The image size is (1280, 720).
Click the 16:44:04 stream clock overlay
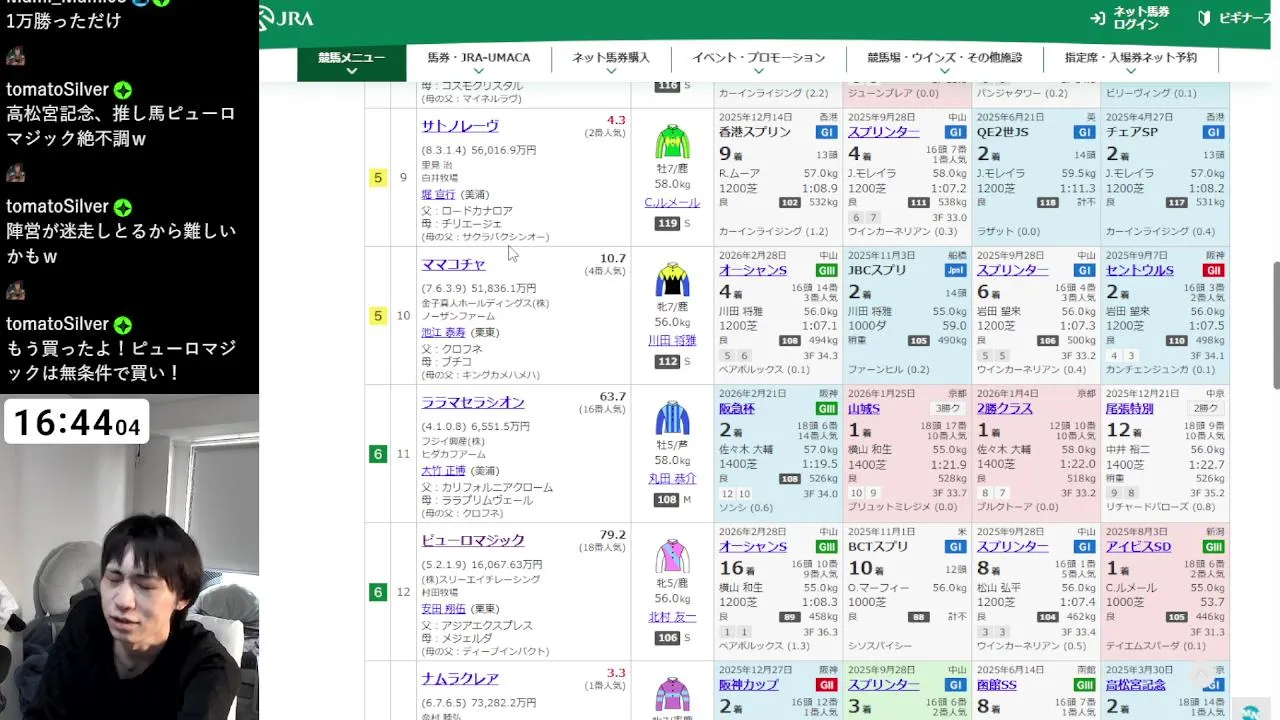click(x=76, y=423)
